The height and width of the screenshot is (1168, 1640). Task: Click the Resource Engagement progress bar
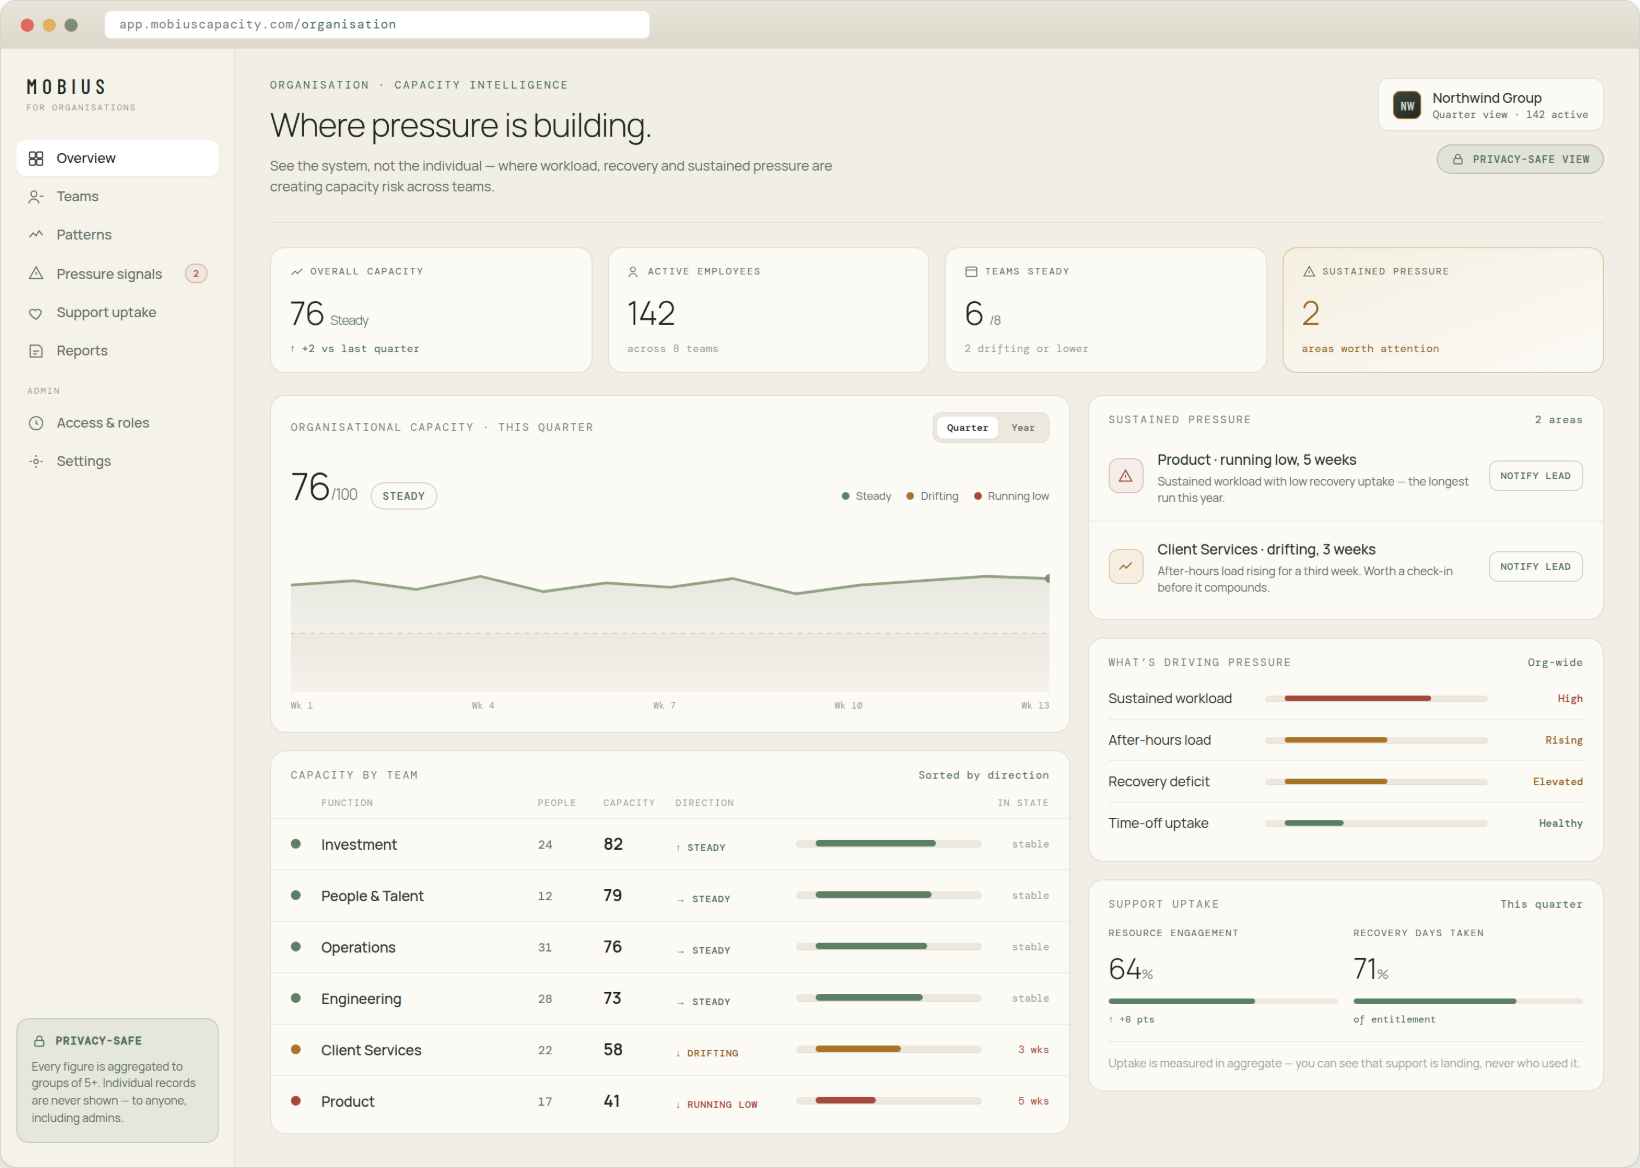pyautogui.click(x=1222, y=1001)
